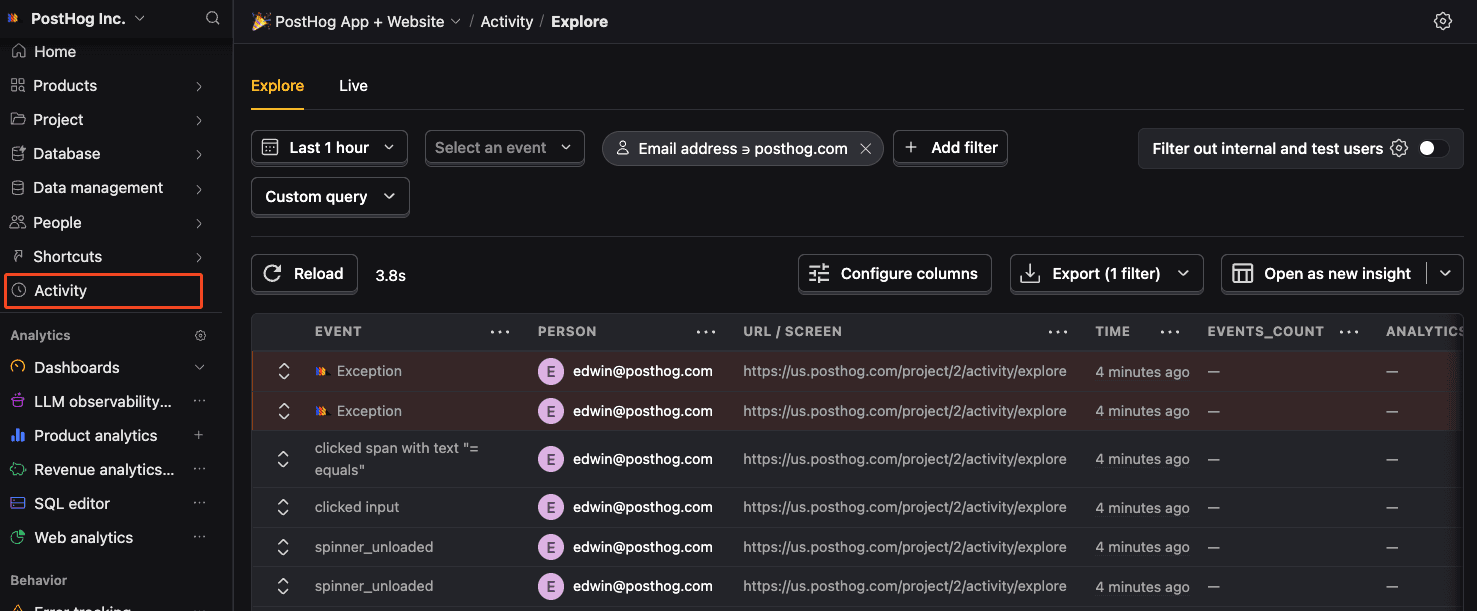Screen dimensions: 1477x611
Task: Open edwin@posthog.com in clicked input row
Action: click(642, 507)
